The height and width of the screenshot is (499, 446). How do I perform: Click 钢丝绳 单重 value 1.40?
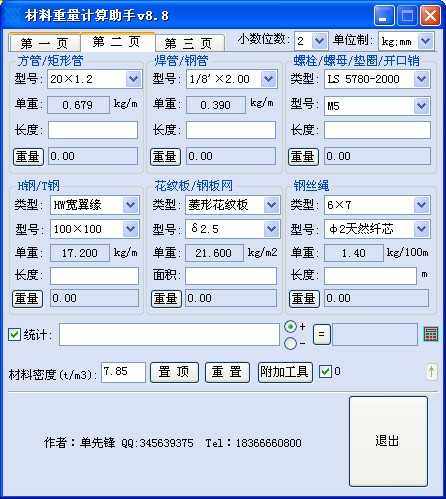pos(354,253)
